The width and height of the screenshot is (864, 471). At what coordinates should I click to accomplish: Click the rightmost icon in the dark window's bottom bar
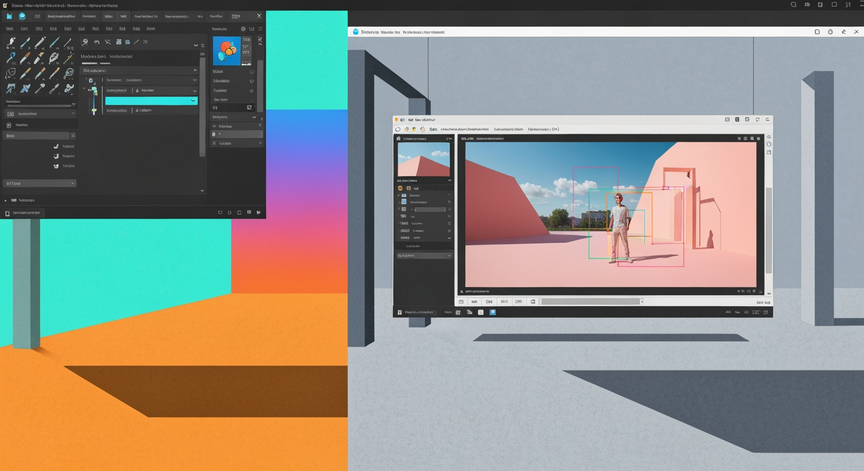pos(258,213)
